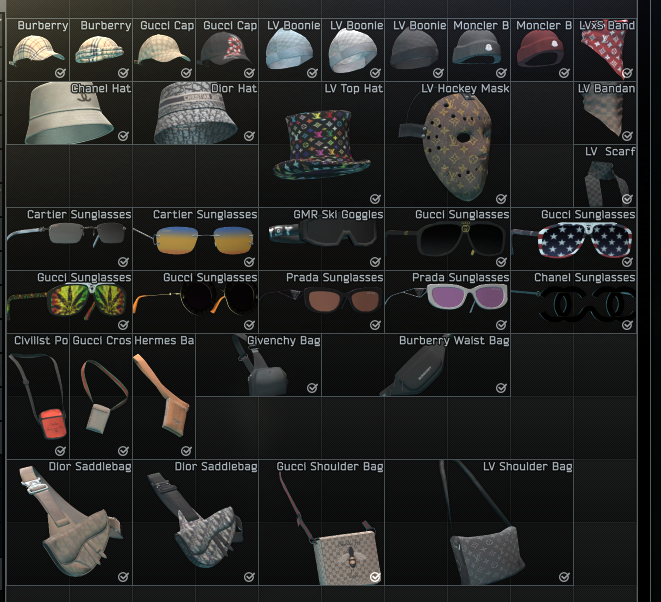The width and height of the screenshot is (661, 602).
Task: Pick Prada Sunglasses with purple lenses
Action: coord(447,302)
